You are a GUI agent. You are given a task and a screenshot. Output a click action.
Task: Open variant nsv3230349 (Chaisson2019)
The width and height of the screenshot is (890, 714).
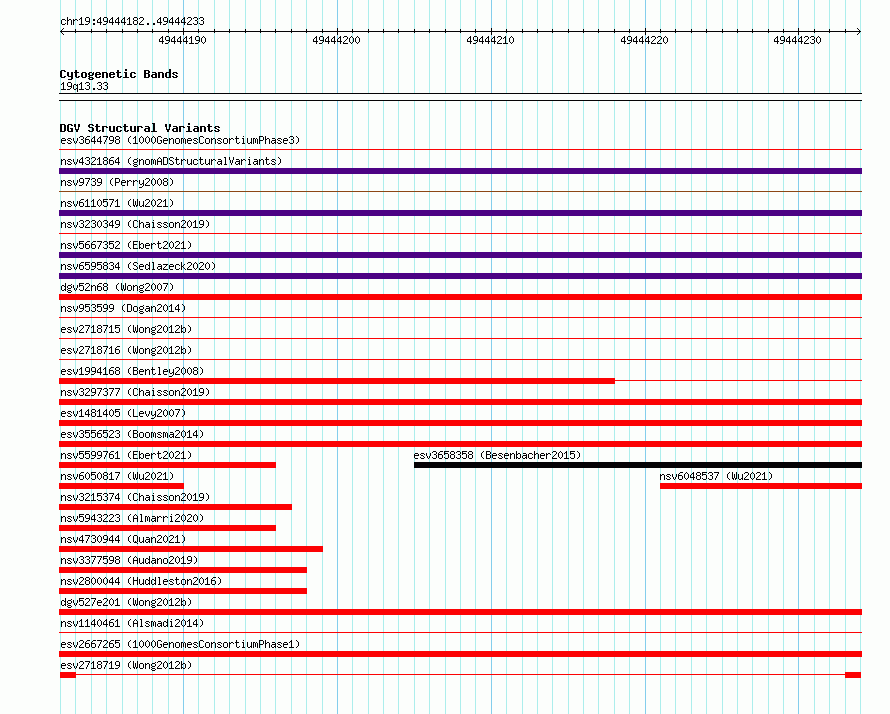[135, 224]
